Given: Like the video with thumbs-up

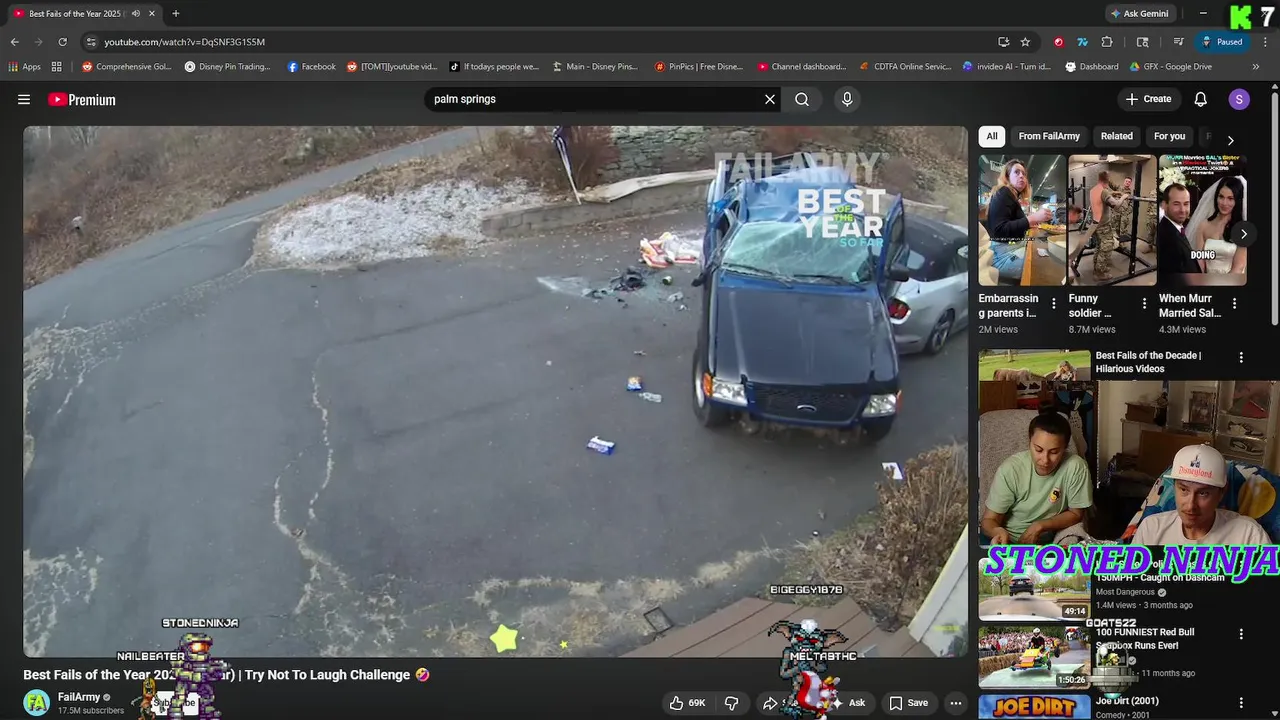Looking at the screenshot, I should point(688,703).
